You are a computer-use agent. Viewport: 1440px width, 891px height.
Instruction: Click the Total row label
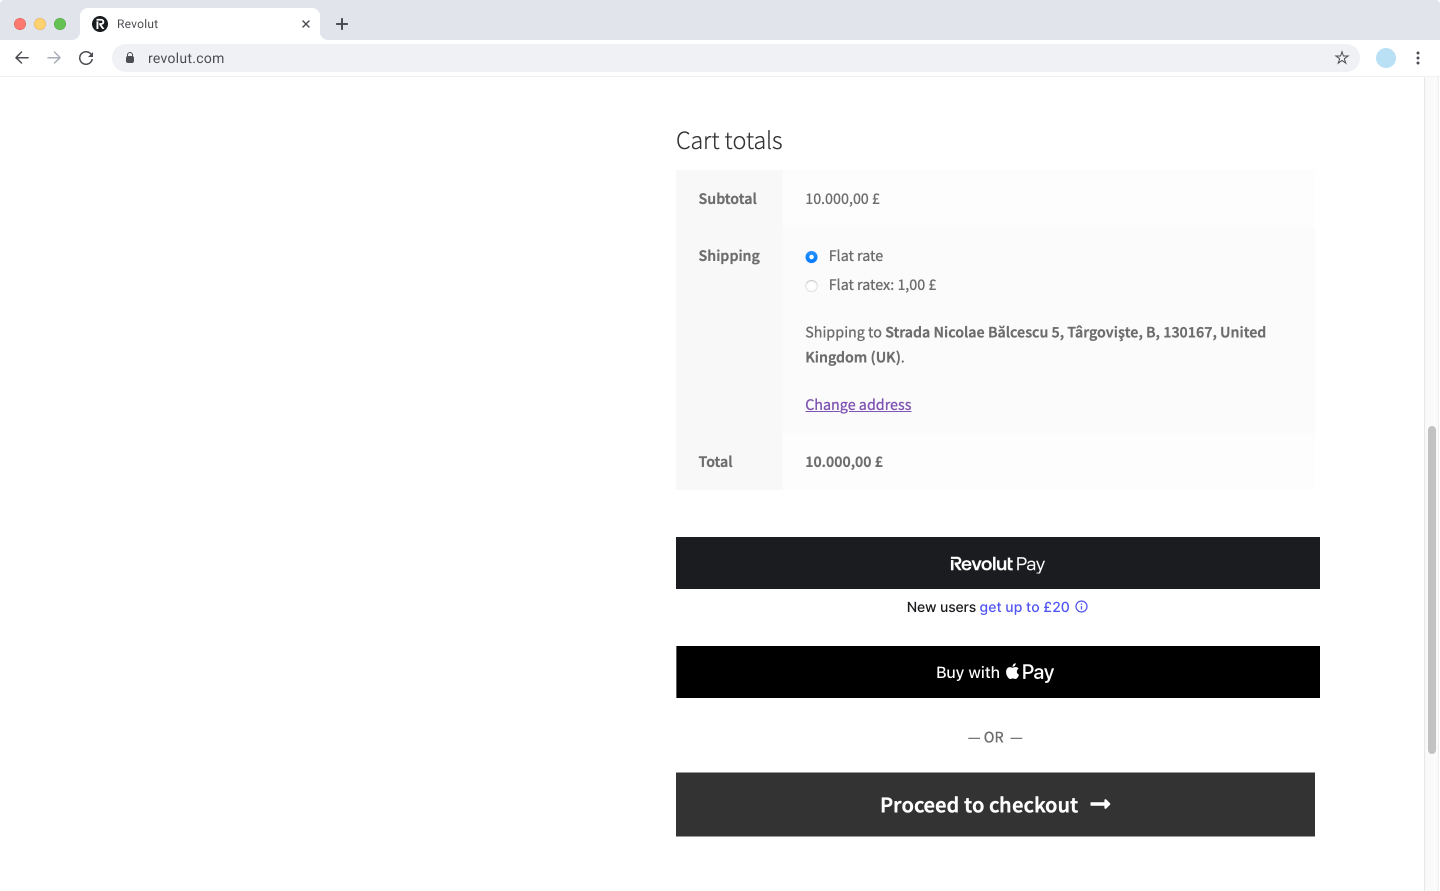click(x=715, y=462)
